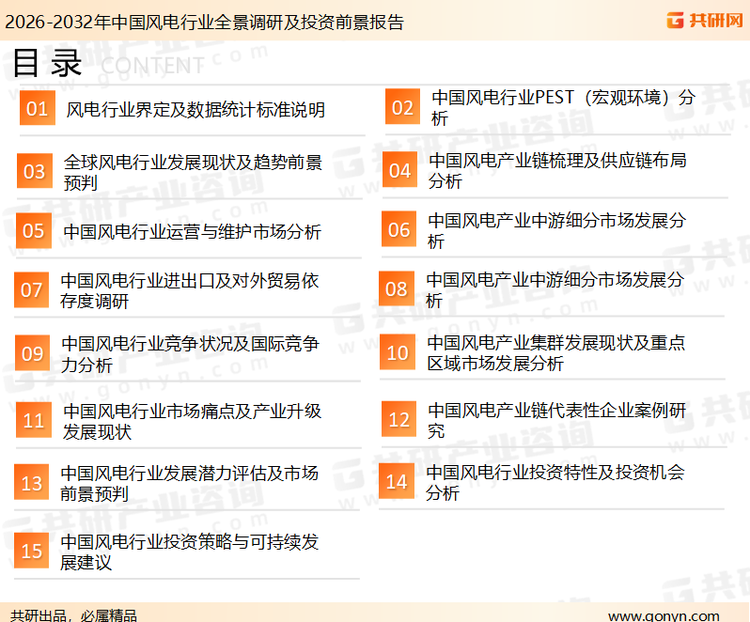Select the orange 07 chapter number box
The height and width of the screenshot is (622, 750).
point(32,290)
